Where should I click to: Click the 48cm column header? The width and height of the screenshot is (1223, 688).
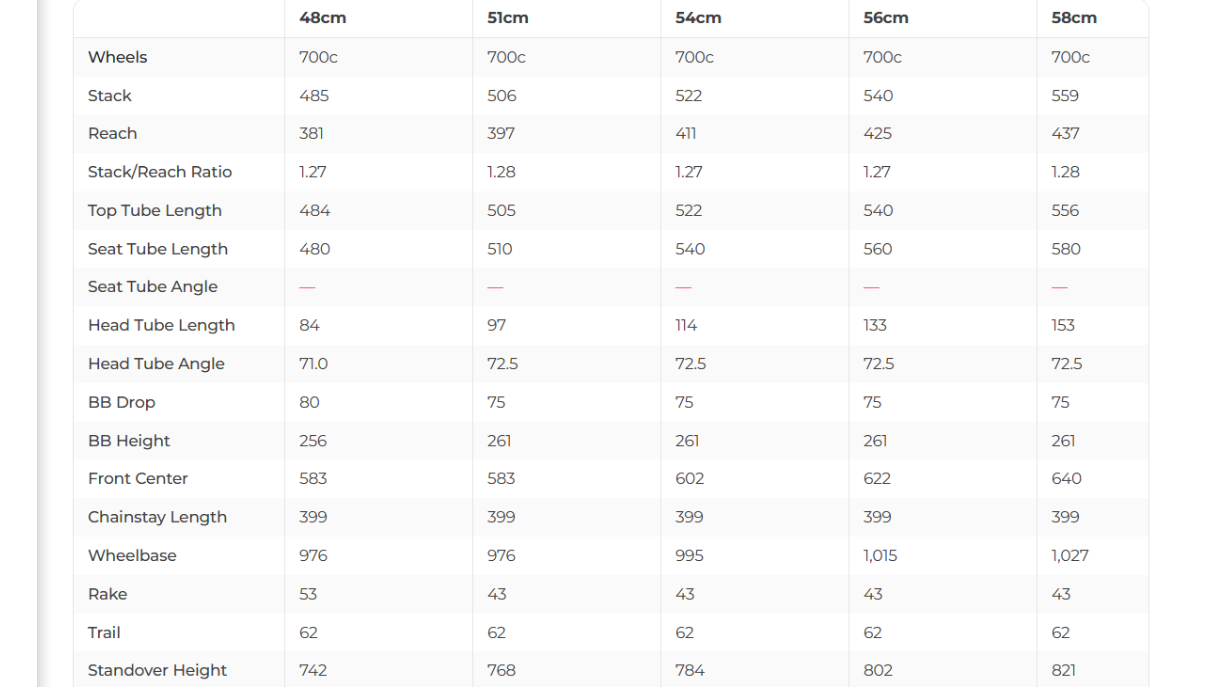pos(322,18)
